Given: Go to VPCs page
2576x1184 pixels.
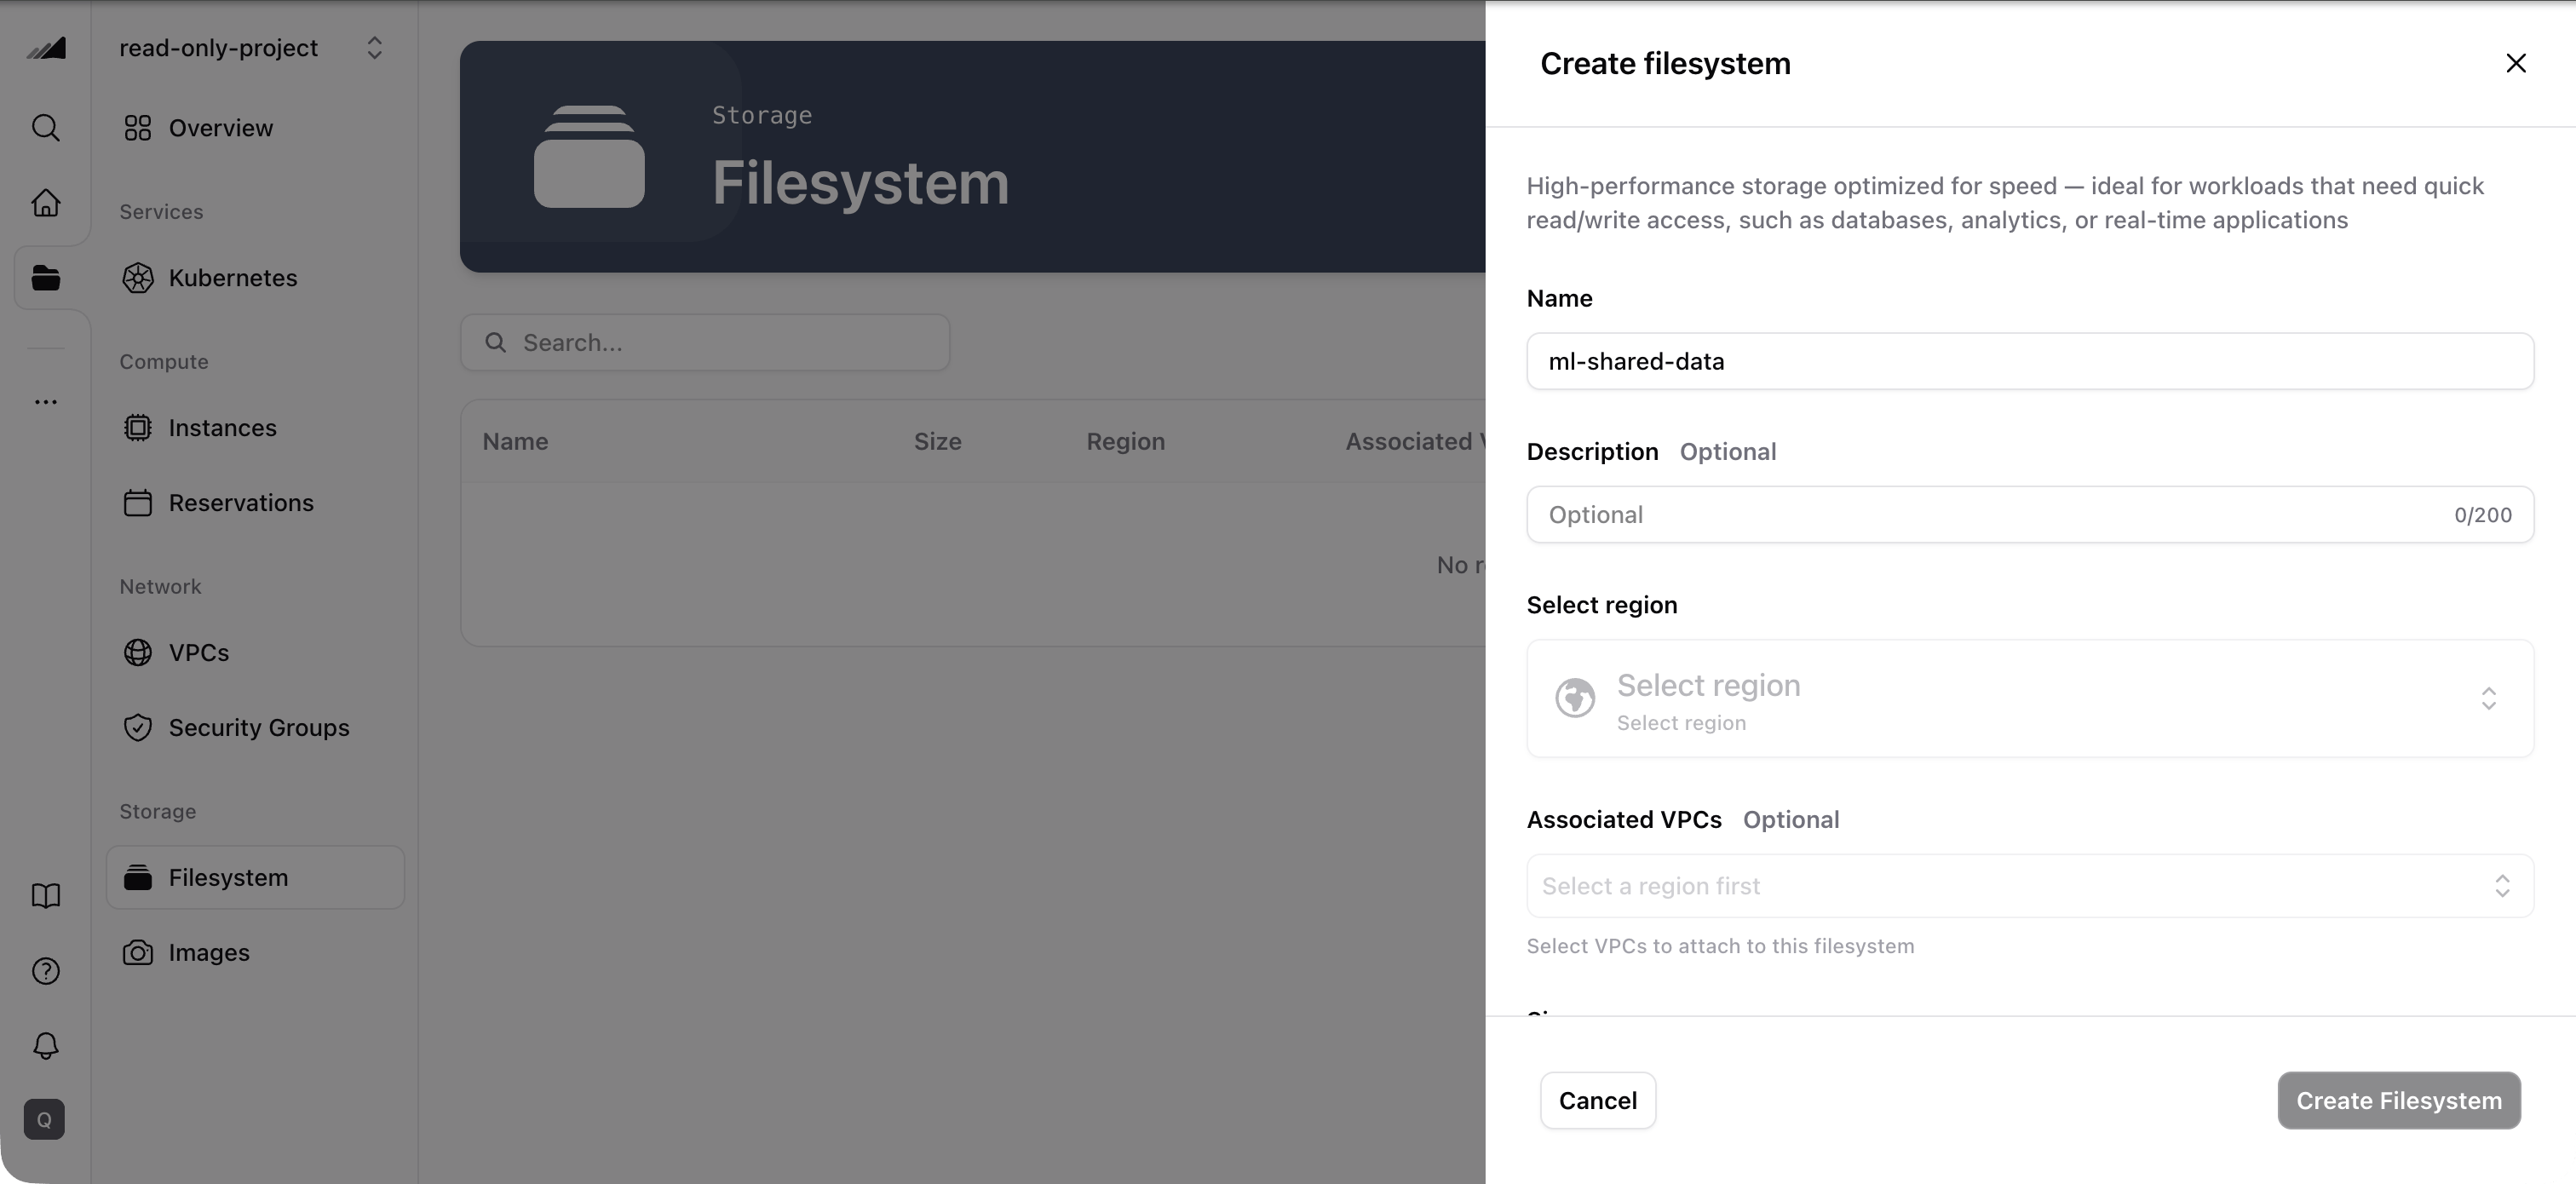Looking at the screenshot, I should pos(255,652).
